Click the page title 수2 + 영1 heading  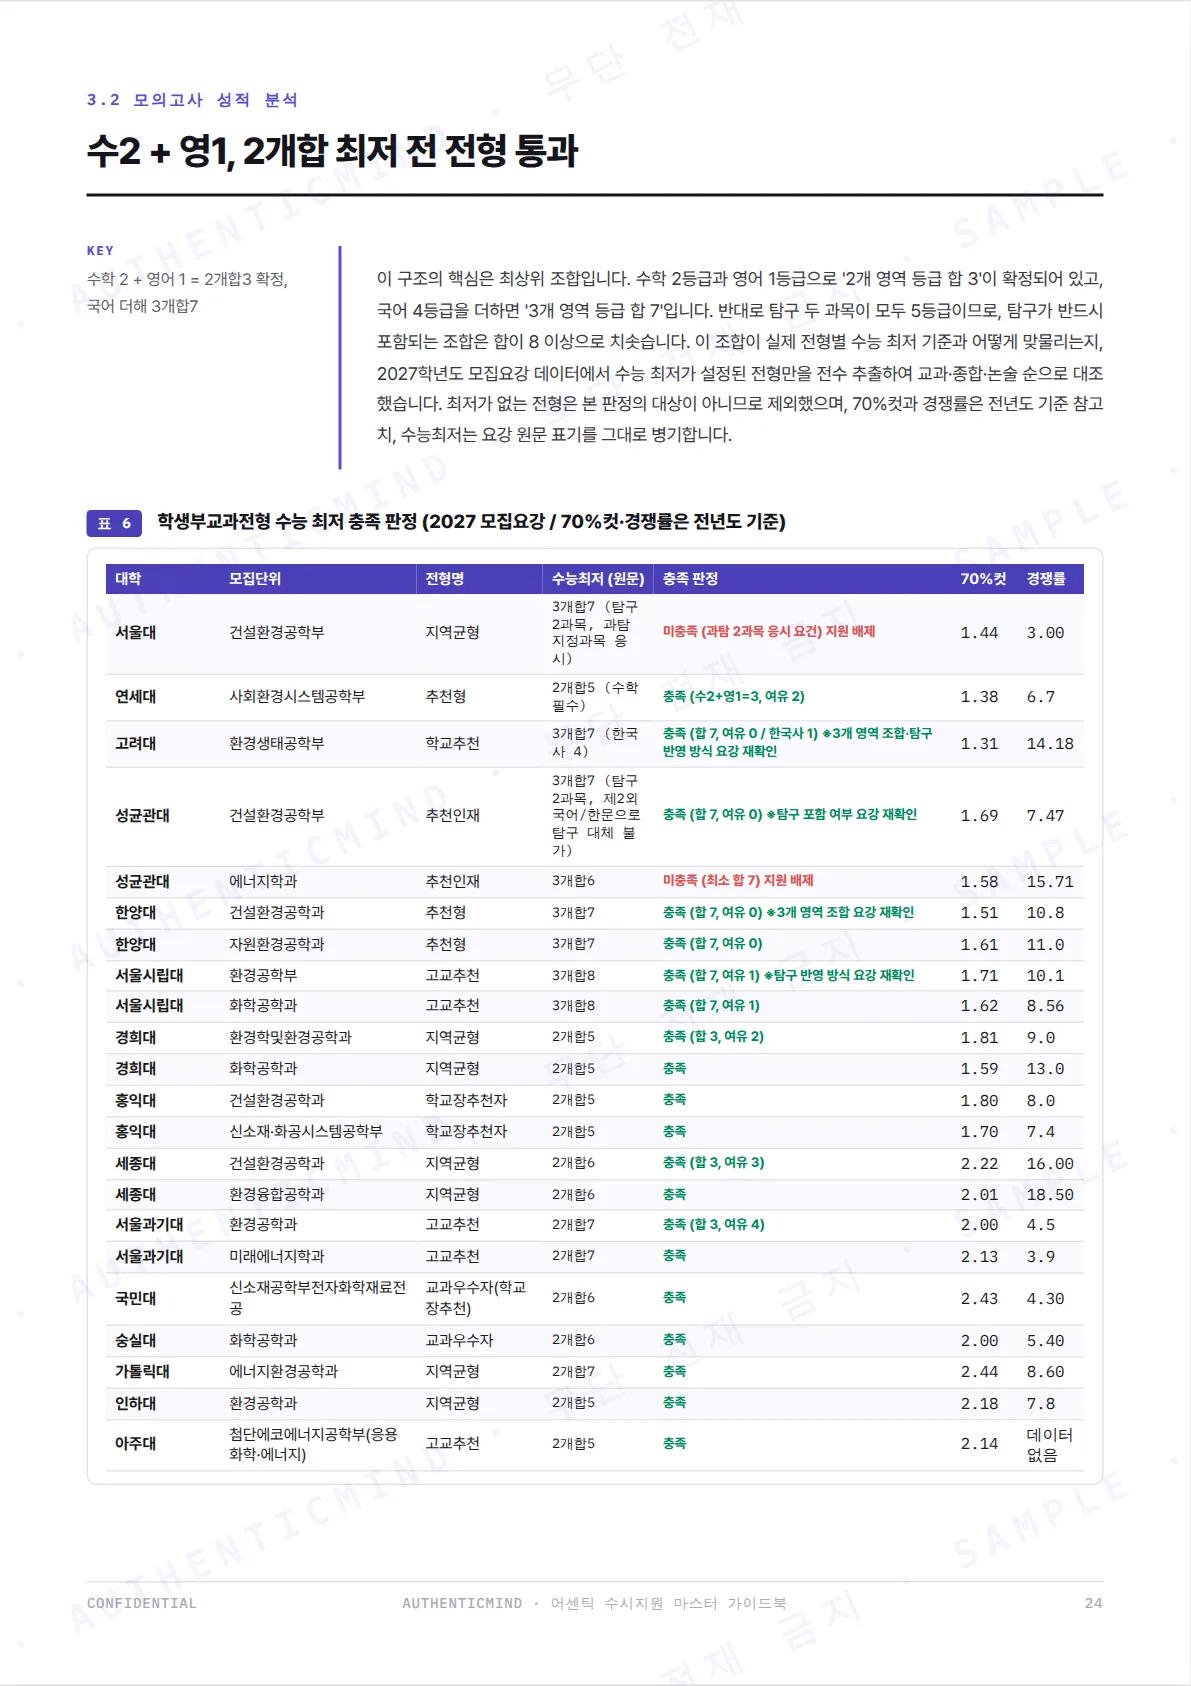333,151
